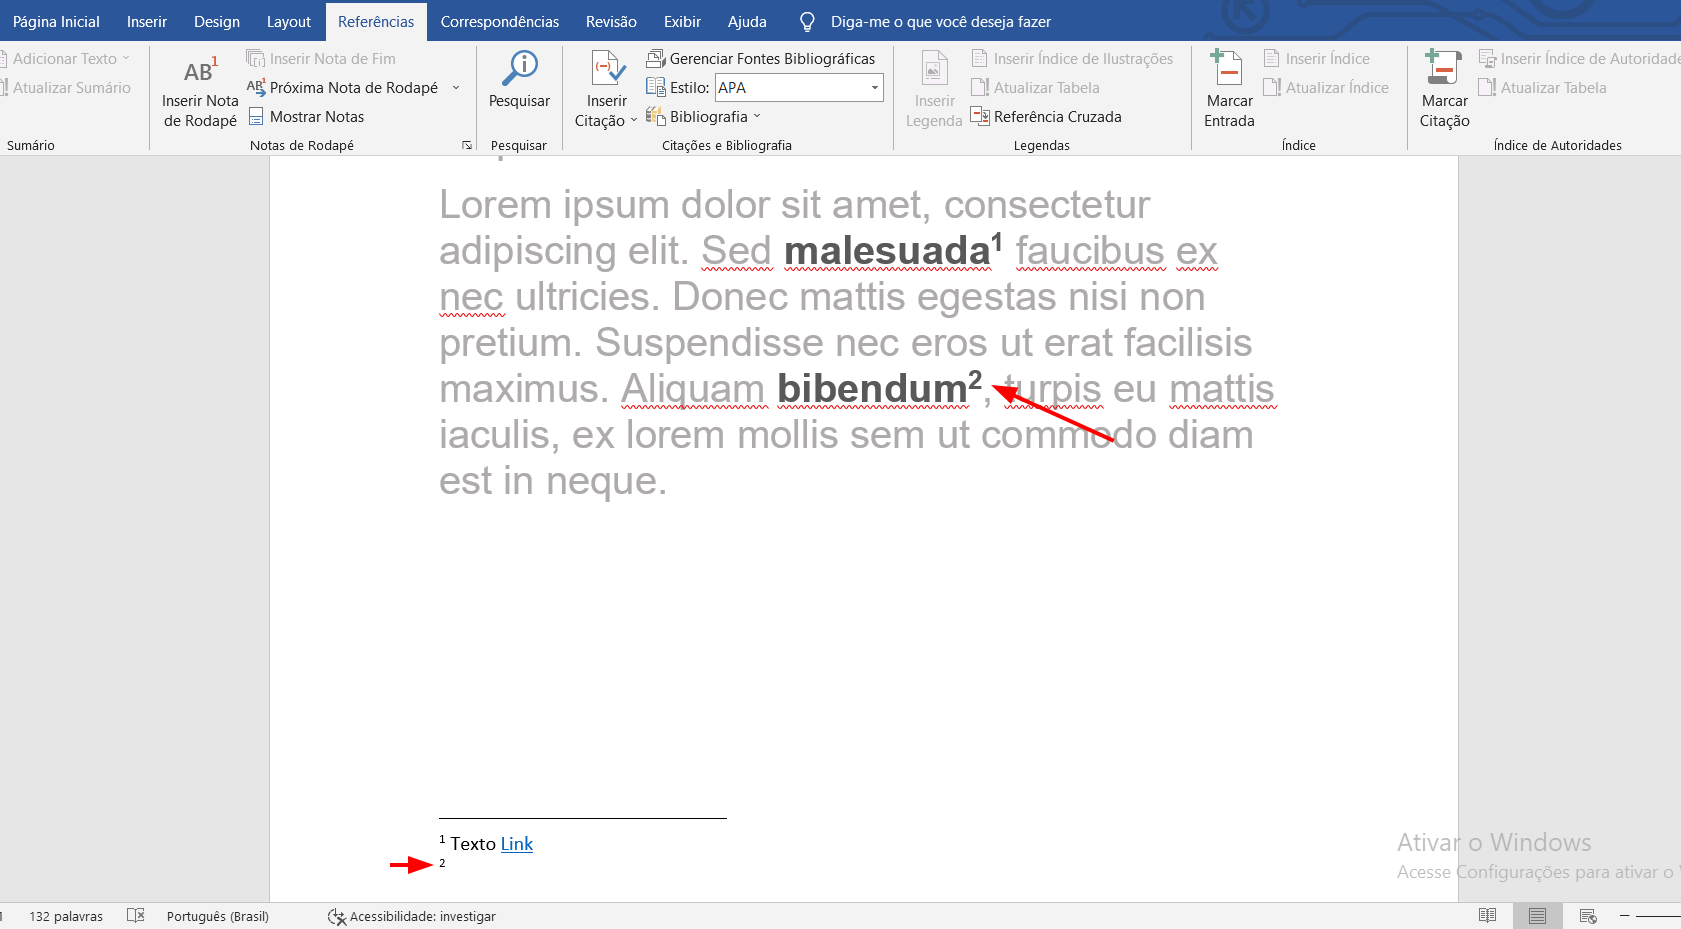Open the Design tab

217,21
